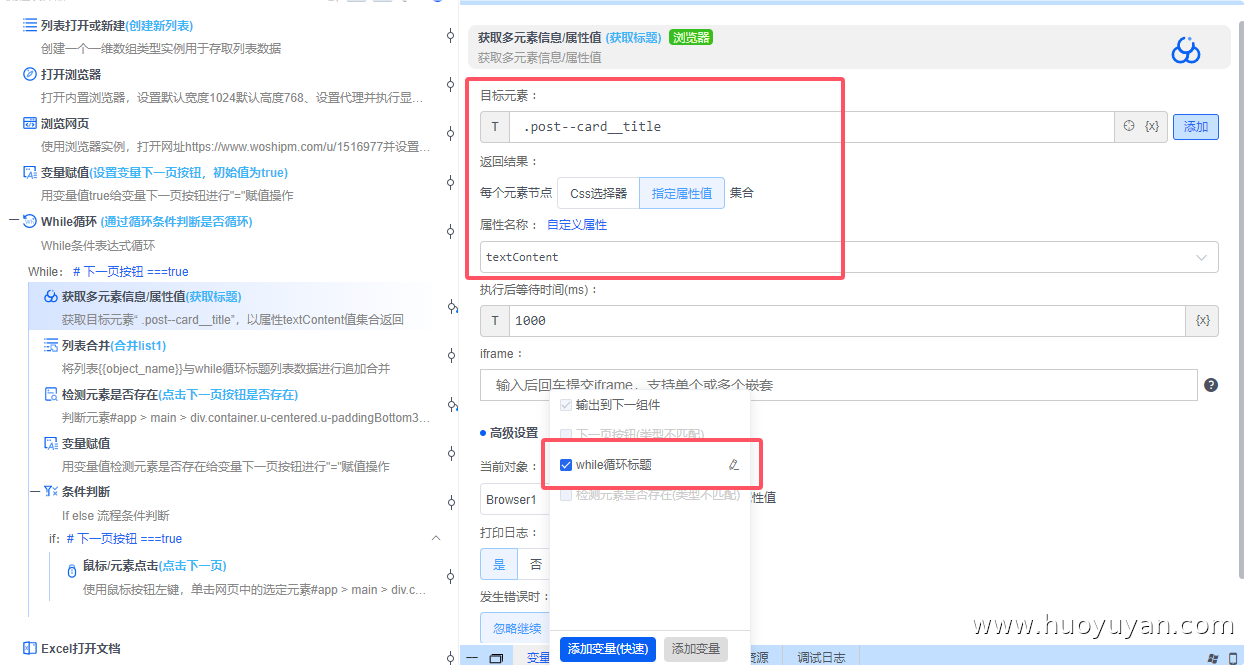Viewport: 1244px width, 665px height.
Task: Click the mouse icon beside 鼠标/元素点击
Action: tap(72, 570)
